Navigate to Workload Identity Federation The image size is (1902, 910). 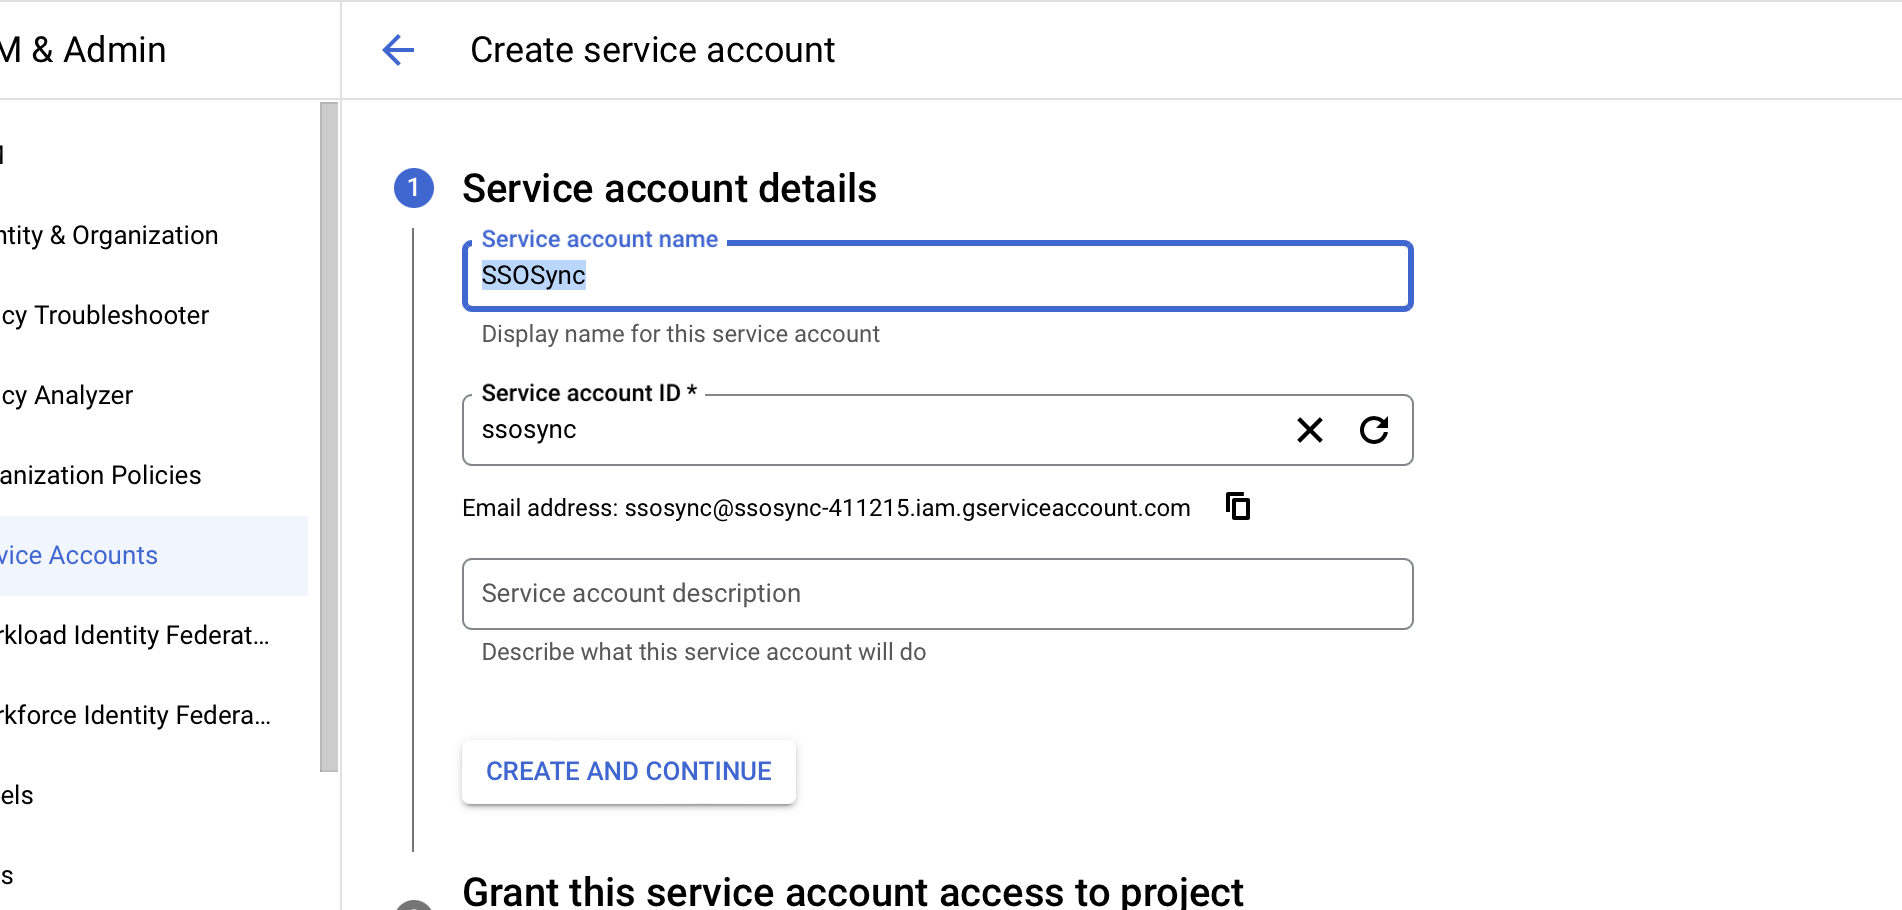(135, 635)
